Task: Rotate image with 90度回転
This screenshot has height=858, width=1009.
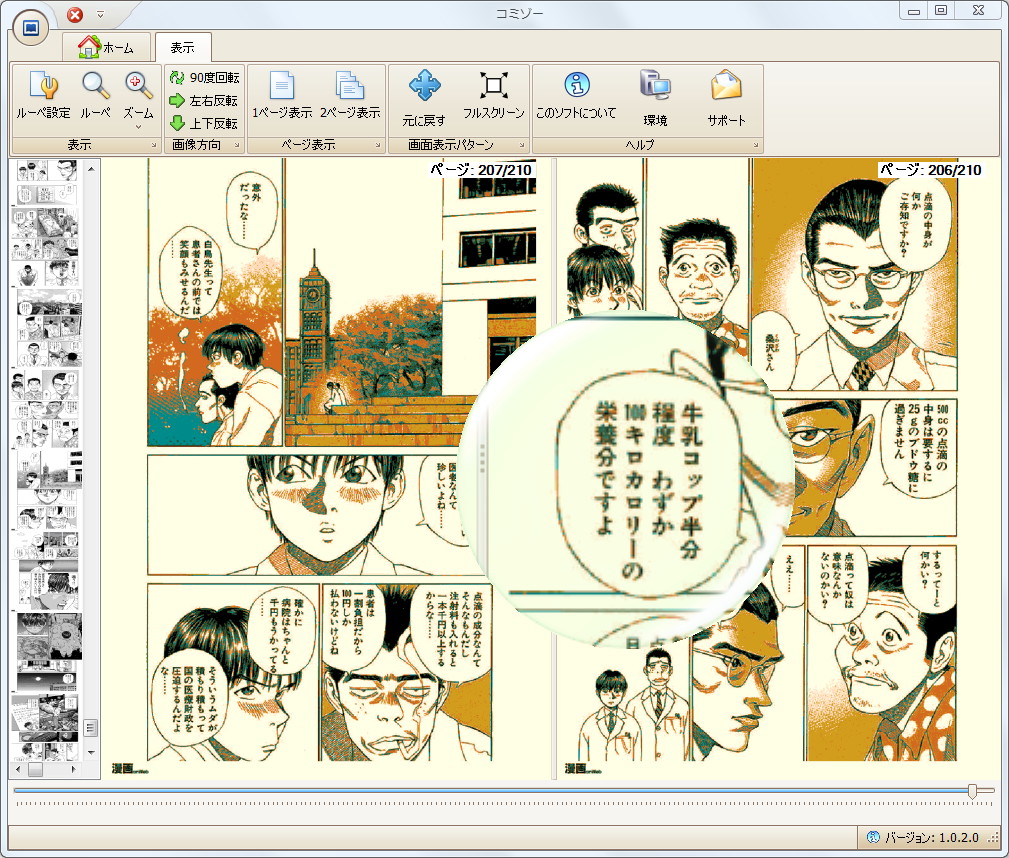Action: (204, 77)
